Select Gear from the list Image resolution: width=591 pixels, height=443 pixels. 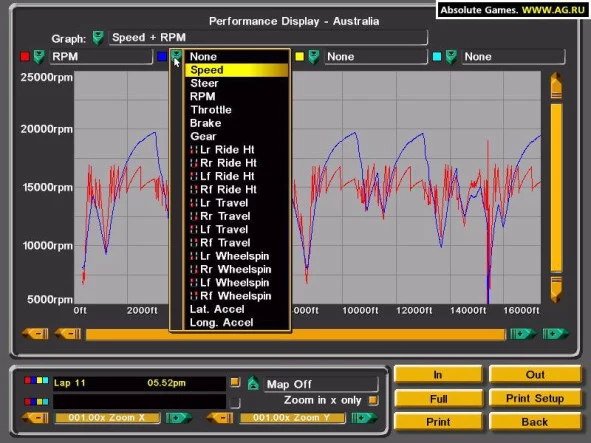(237, 136)
